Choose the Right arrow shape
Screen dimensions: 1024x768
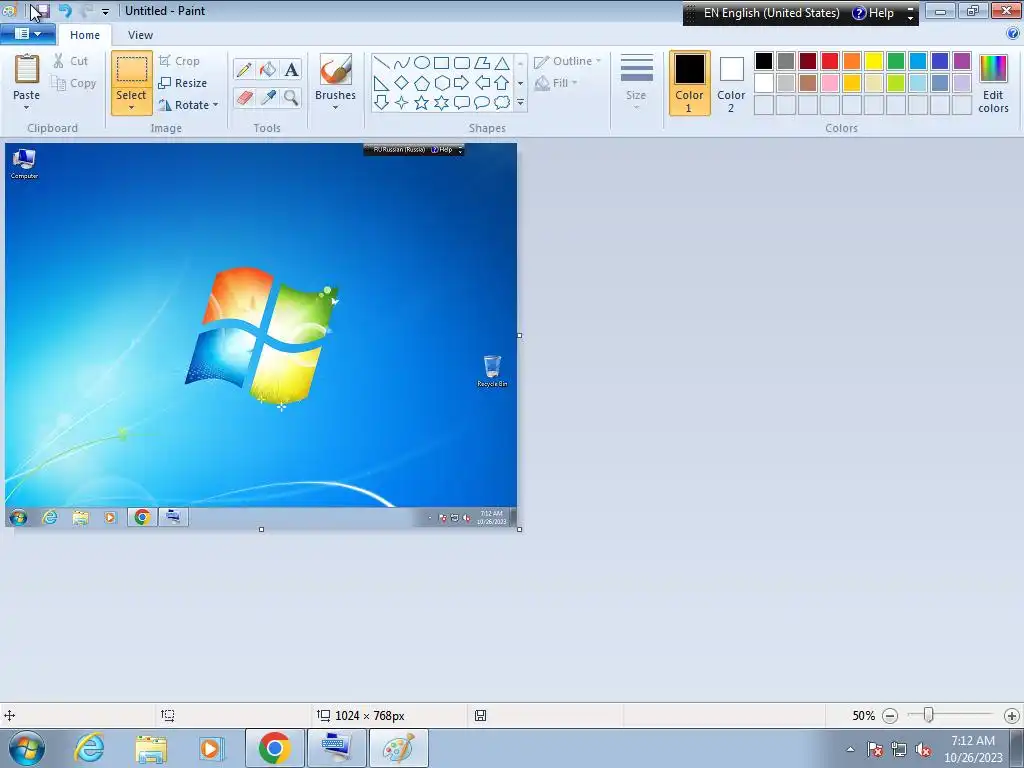pyautogui.click(x=462, y=83)
